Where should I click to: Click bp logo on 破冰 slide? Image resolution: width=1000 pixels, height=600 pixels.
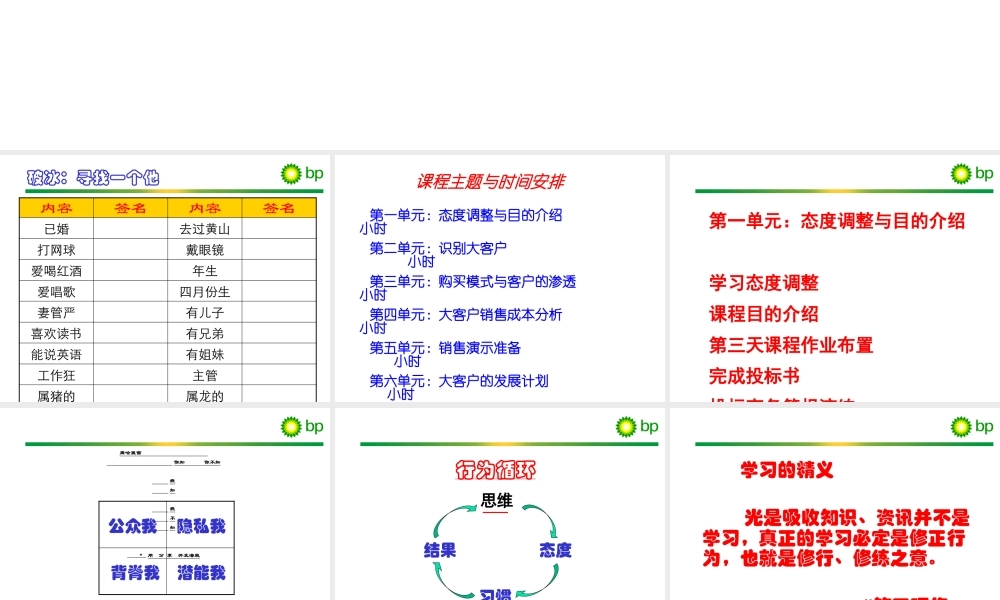[302, 173]
